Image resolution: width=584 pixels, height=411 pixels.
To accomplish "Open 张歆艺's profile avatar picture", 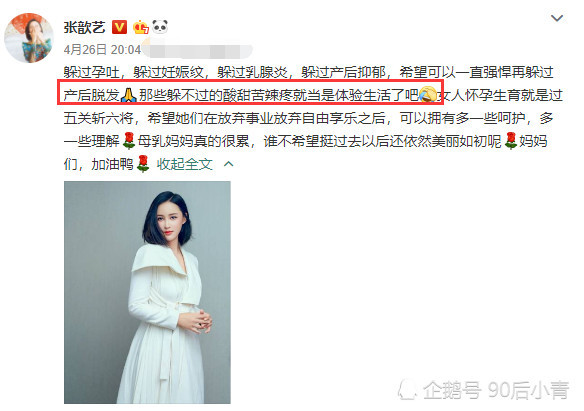I will coord(29,38).
